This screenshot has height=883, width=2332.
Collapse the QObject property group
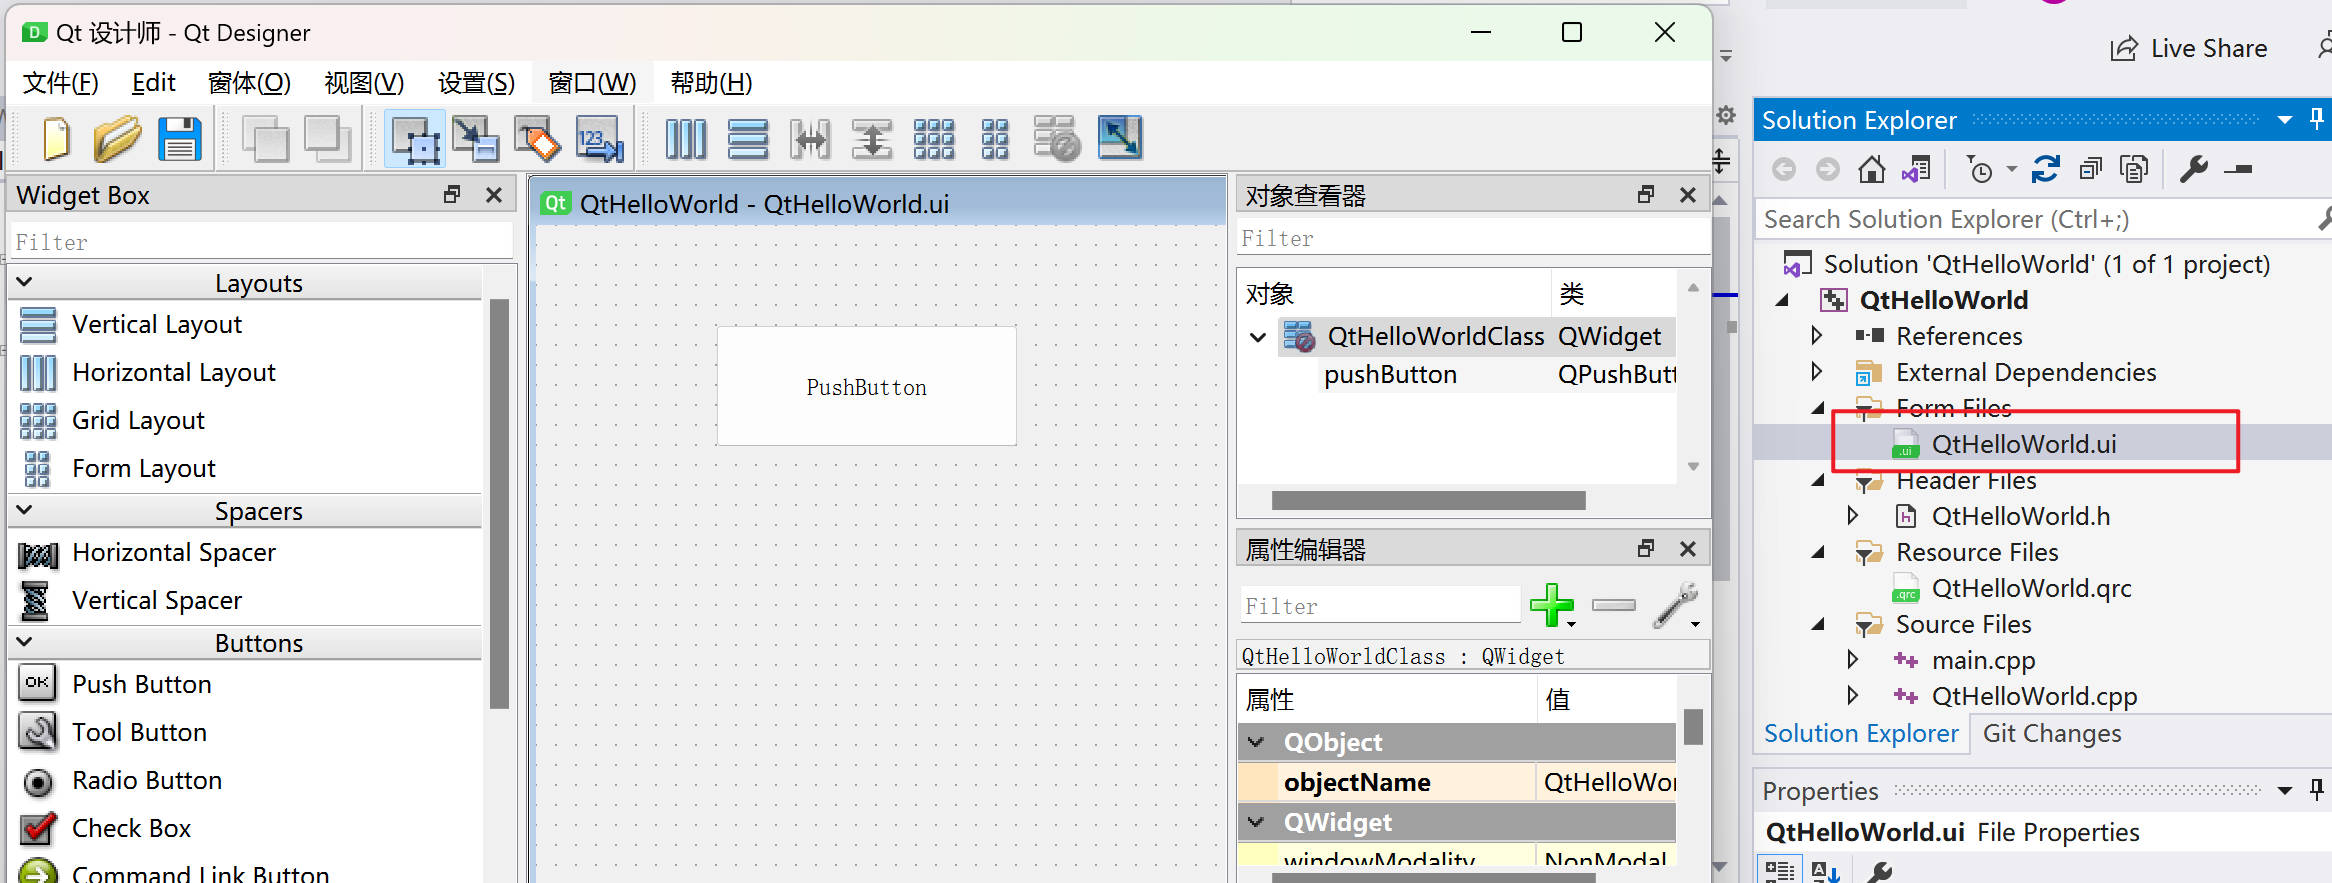click(x=1256, y=742)
